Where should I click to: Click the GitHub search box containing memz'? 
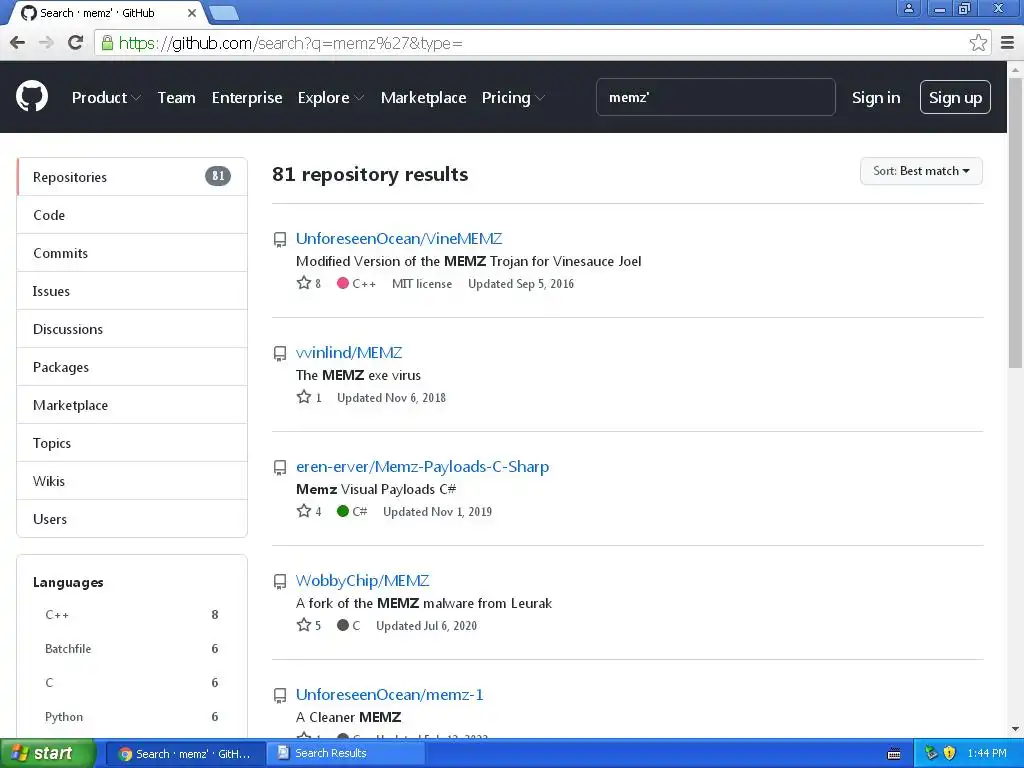716,97
